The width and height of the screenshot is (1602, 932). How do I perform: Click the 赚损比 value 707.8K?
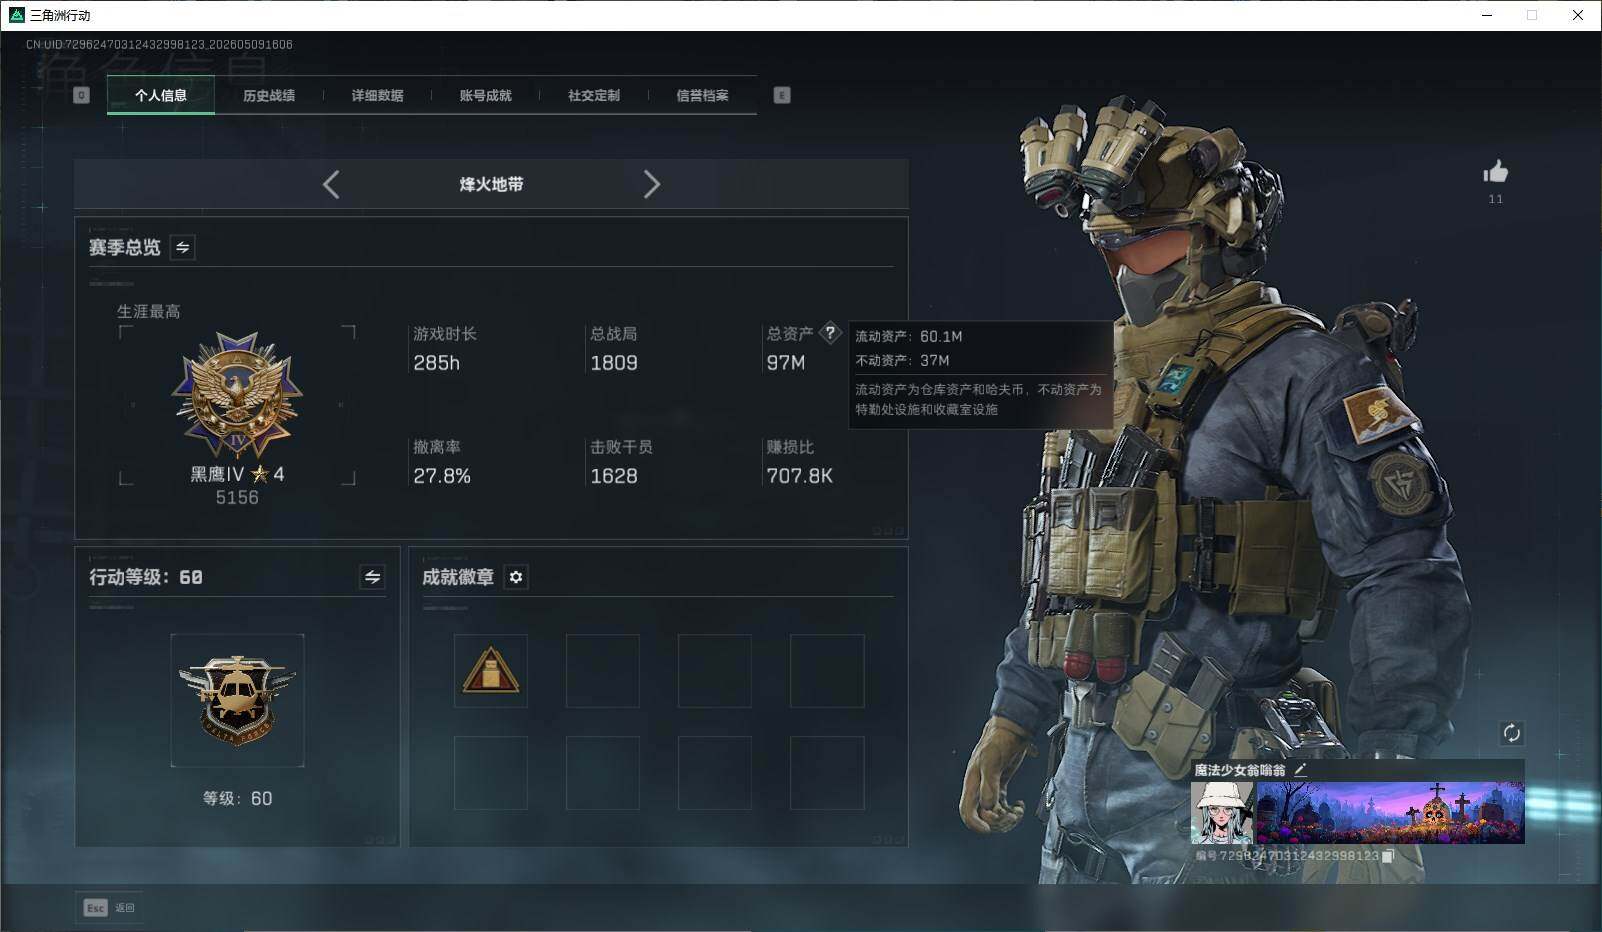tap(800, 476)
